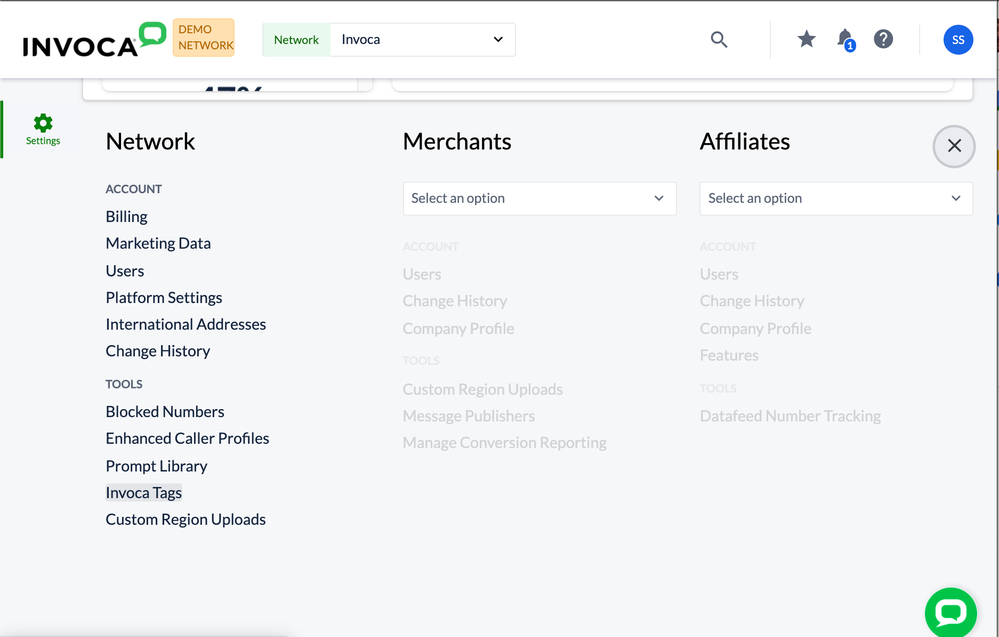Open Blocked Numbers tool
The image size is (999, 637).
165,412
